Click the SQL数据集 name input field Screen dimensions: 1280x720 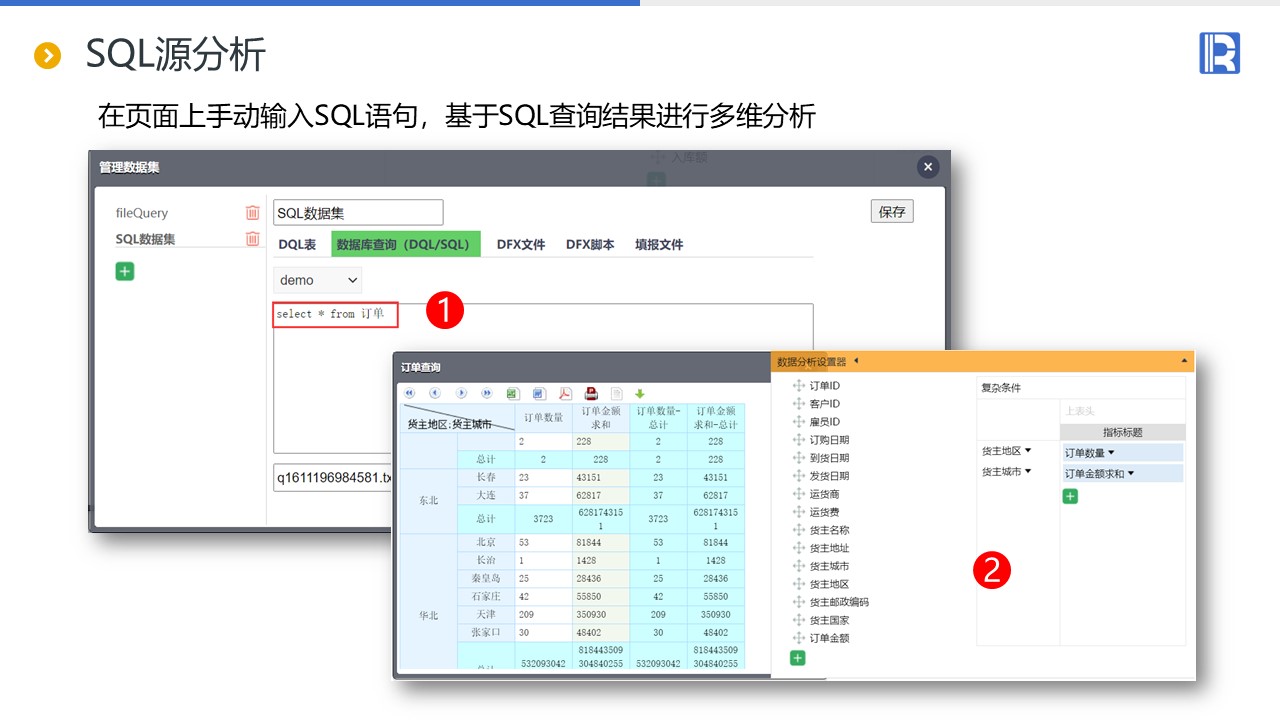click(x=357, y=213)
